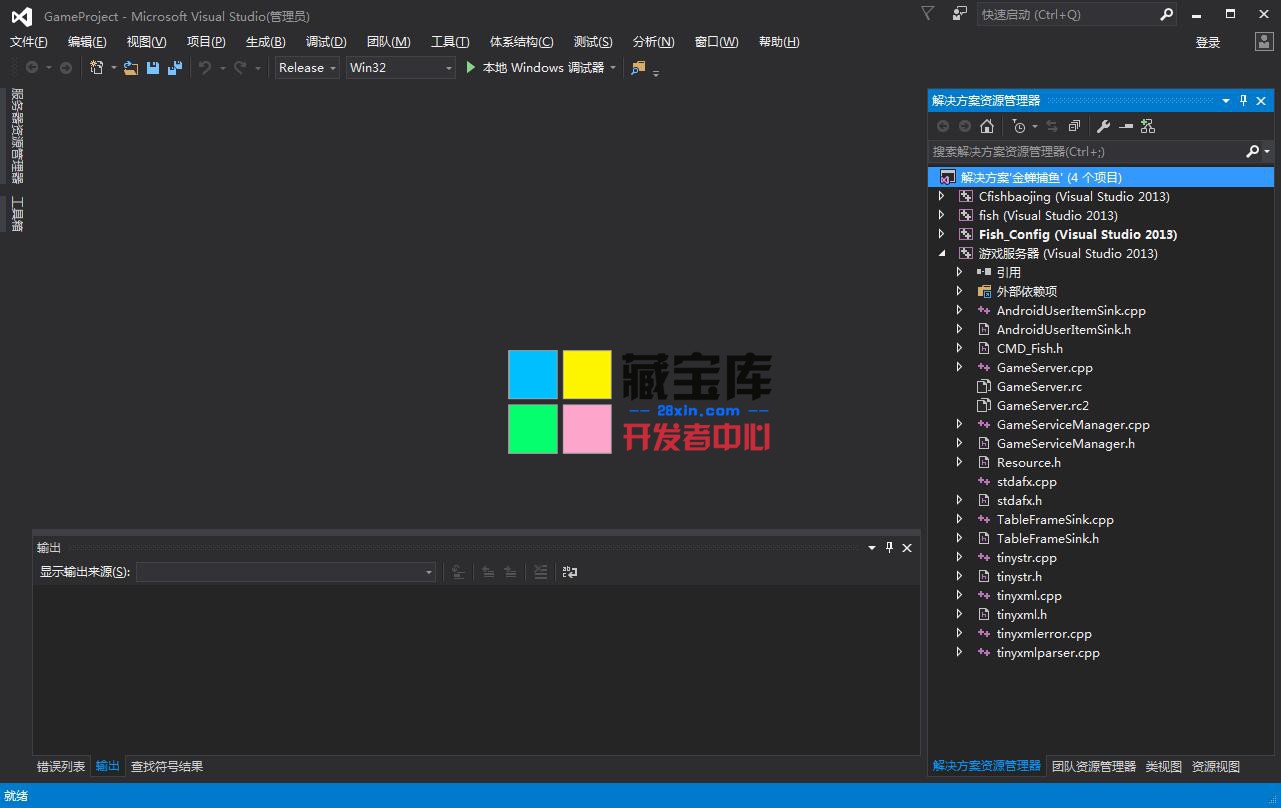Image resolution: width=1281 pixels, height=808 pixels.
Task: Click the New Project toolbar icon
Action: pyautogui.click(x=97, y=68)
